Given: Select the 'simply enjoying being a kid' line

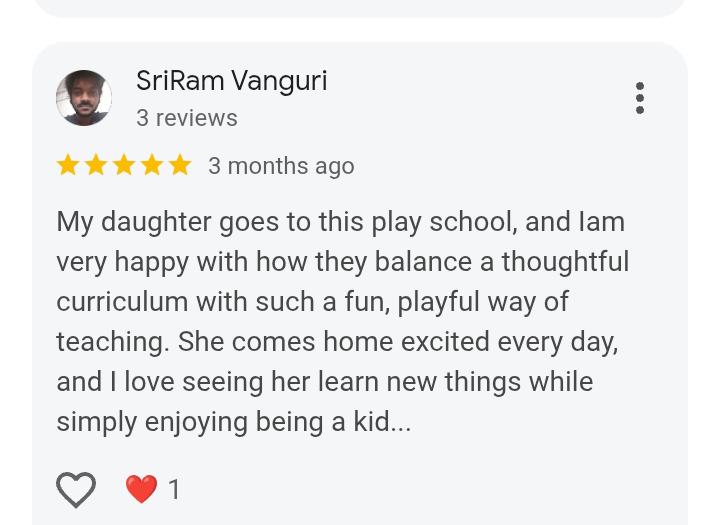Looking at the screenshot, I should click(234, 422).
